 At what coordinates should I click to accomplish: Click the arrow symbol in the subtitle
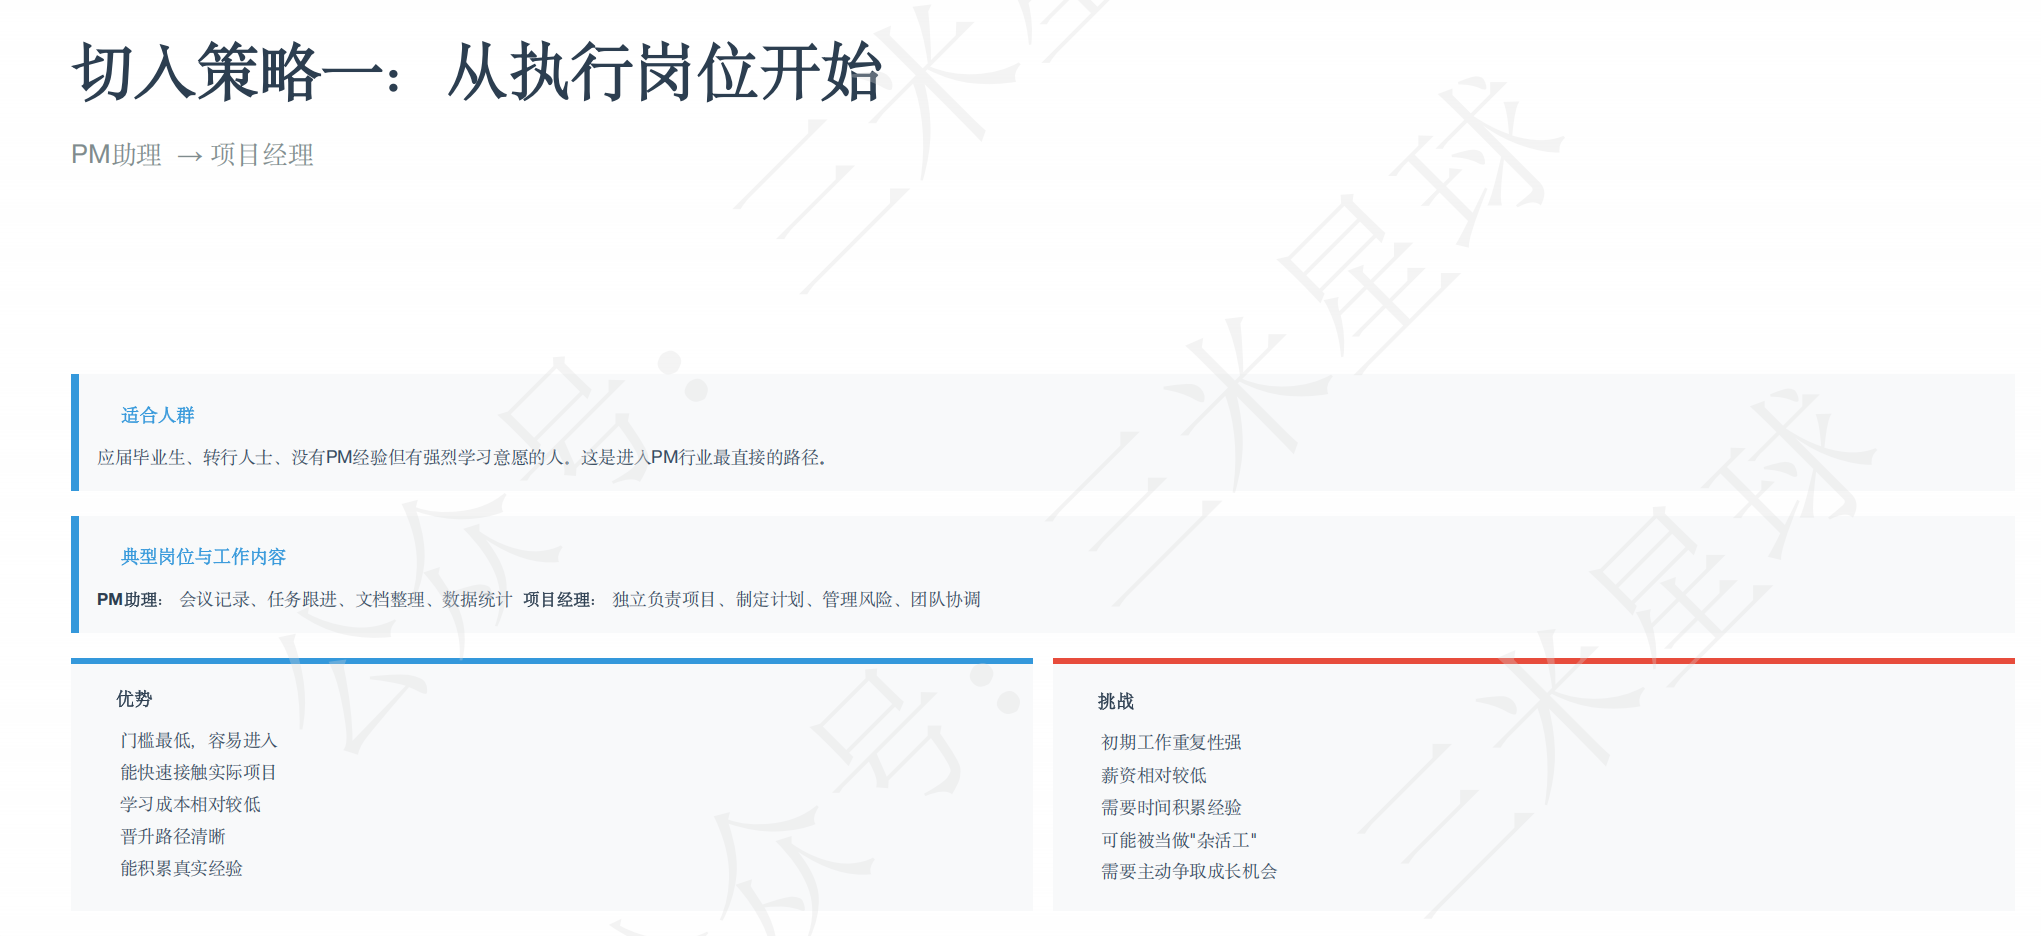(x=189, y=156)
